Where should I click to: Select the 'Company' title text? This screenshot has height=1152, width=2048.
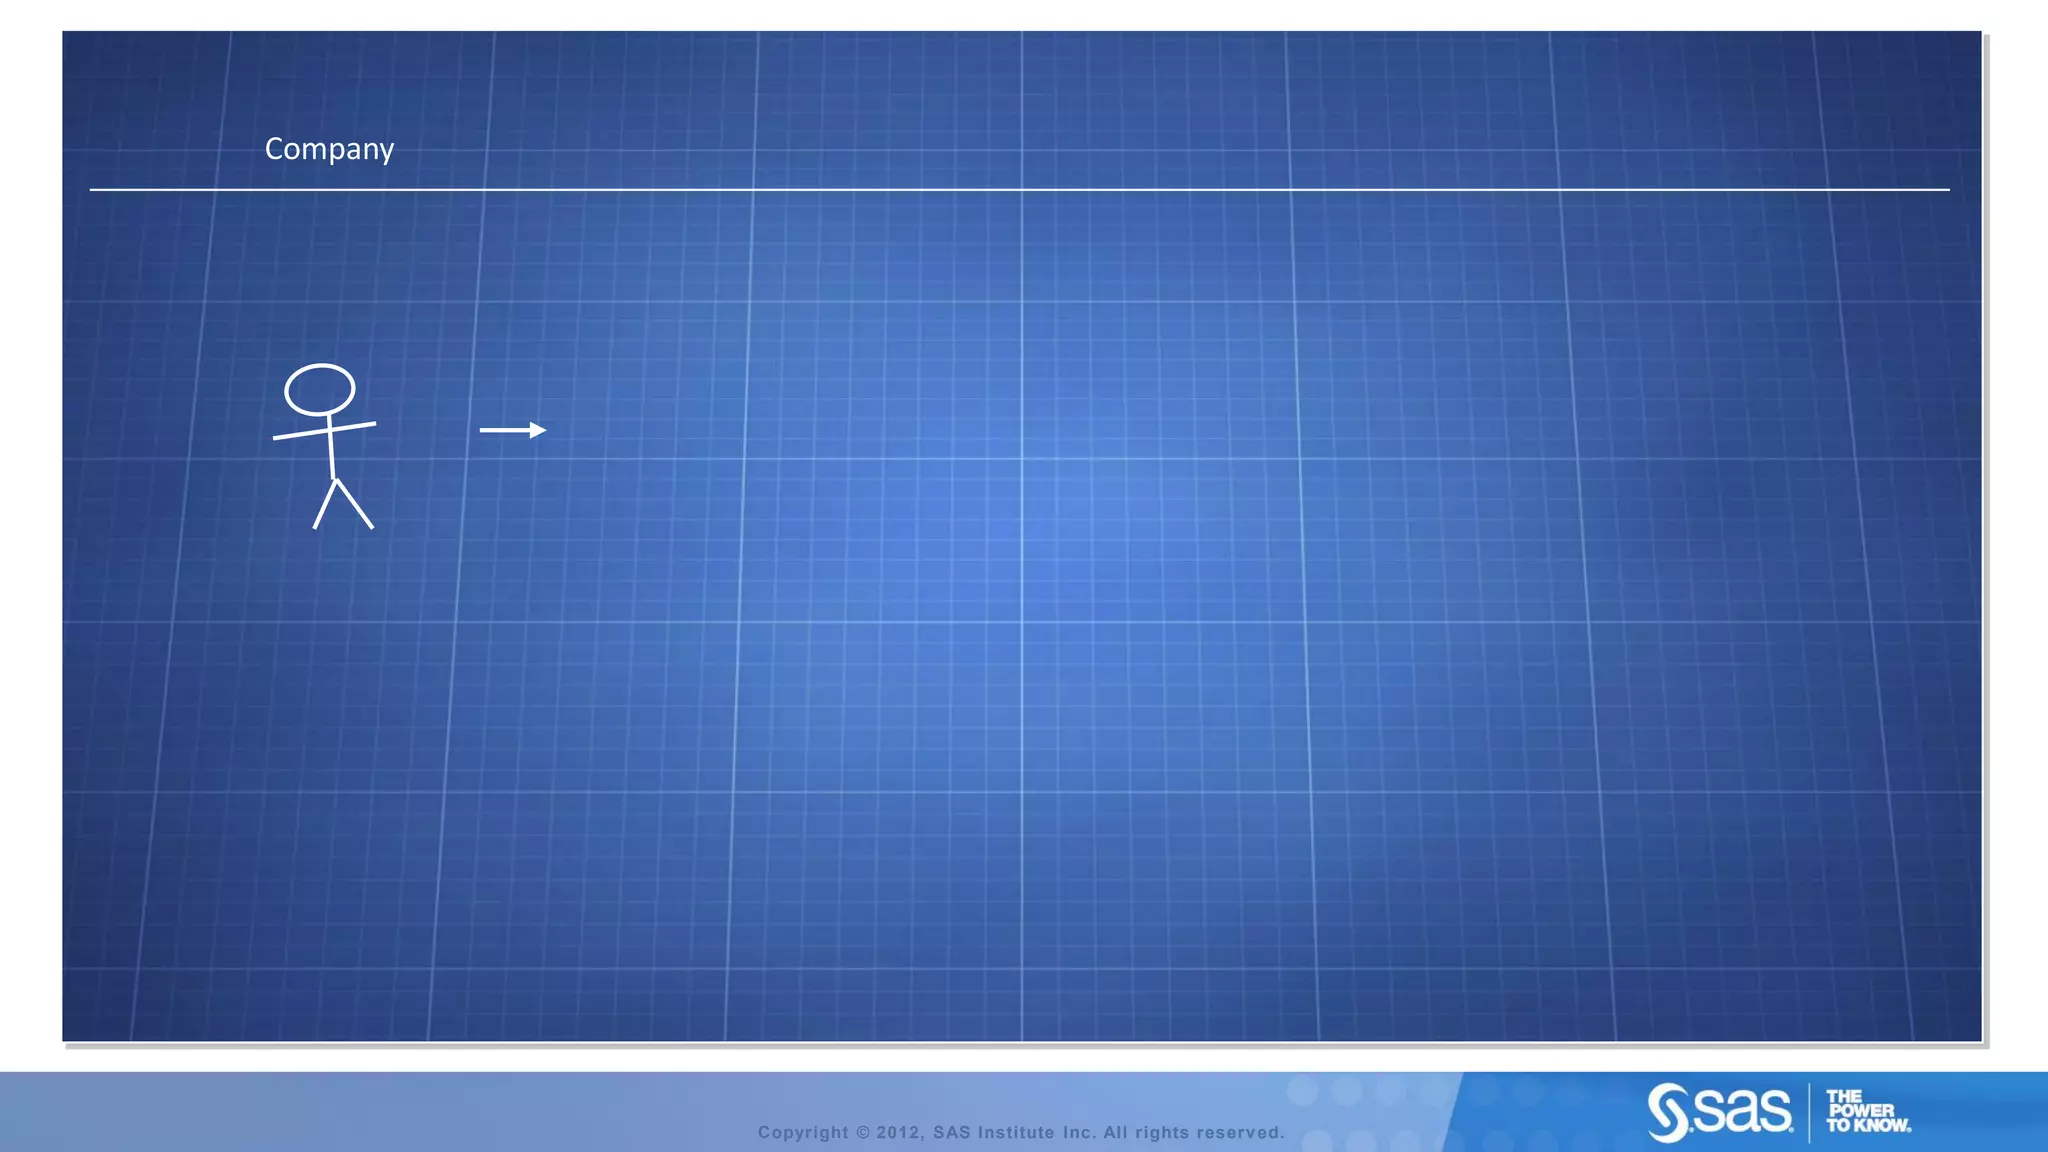point(329,149)
